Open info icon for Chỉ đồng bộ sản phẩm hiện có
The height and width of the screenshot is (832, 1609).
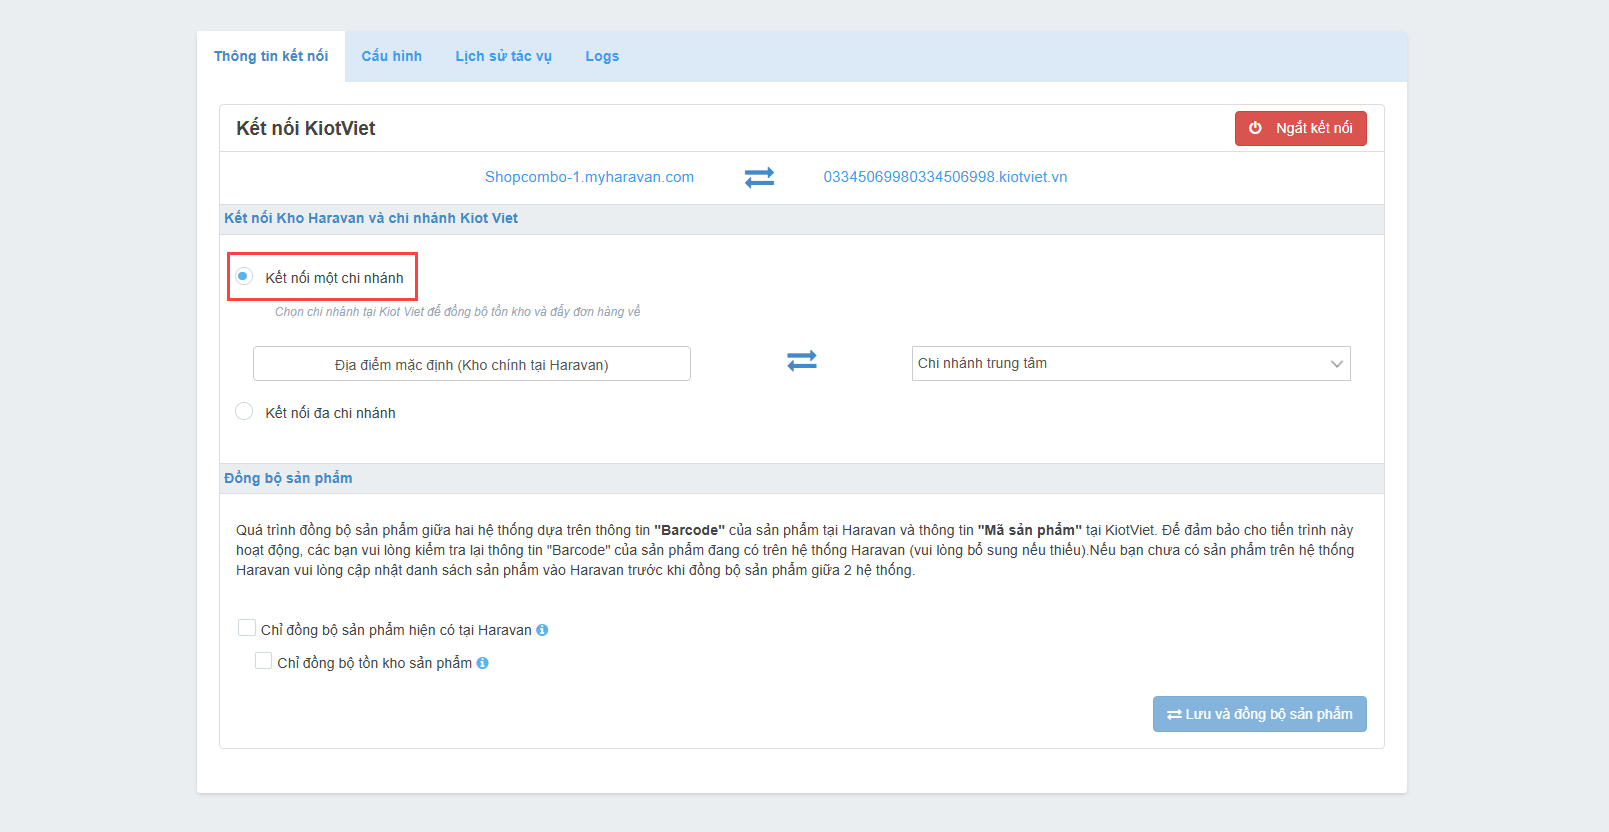coord(542,630)
